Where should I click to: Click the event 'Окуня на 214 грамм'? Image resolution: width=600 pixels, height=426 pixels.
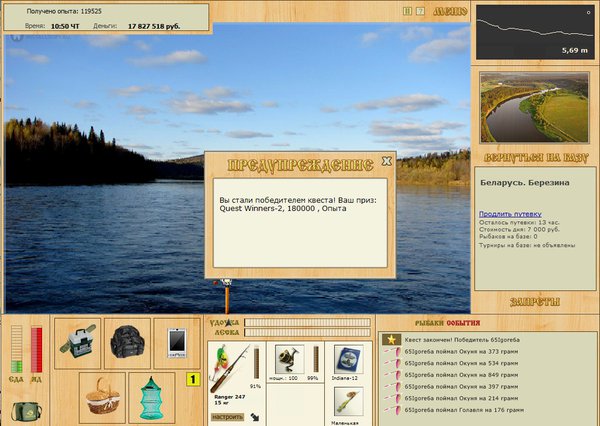tap(461, 398)
